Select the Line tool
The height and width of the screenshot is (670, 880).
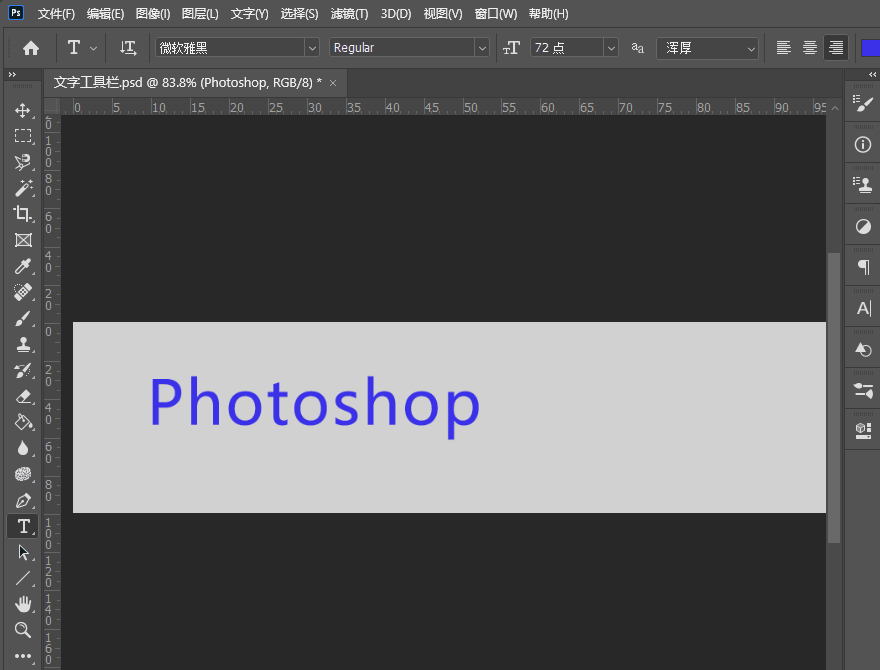click(22, 578)
